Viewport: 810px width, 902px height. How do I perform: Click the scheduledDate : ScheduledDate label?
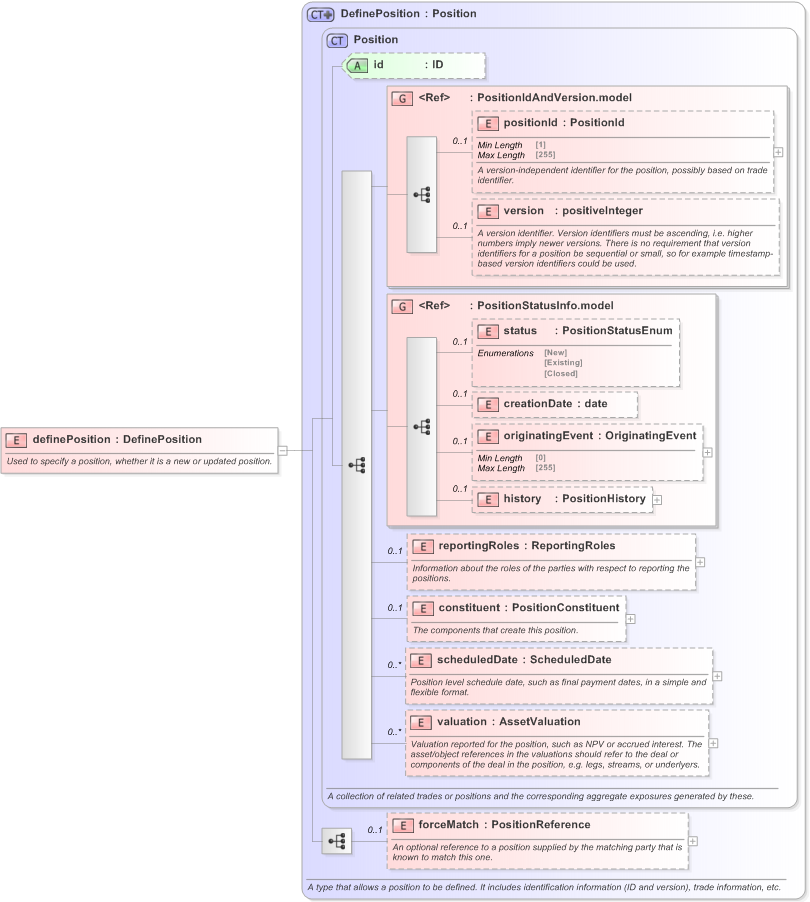click(x=524, y=660)
